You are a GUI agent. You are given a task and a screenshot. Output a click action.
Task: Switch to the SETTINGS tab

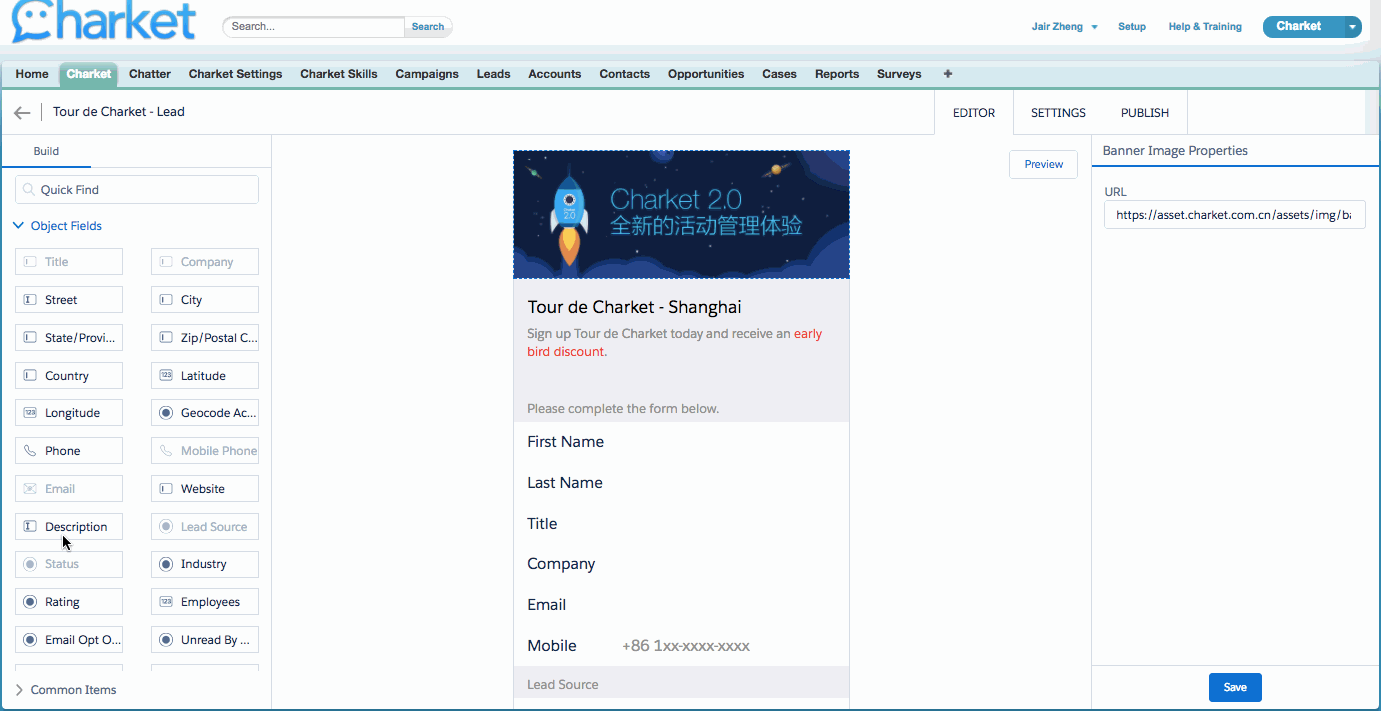[1058, 113]
